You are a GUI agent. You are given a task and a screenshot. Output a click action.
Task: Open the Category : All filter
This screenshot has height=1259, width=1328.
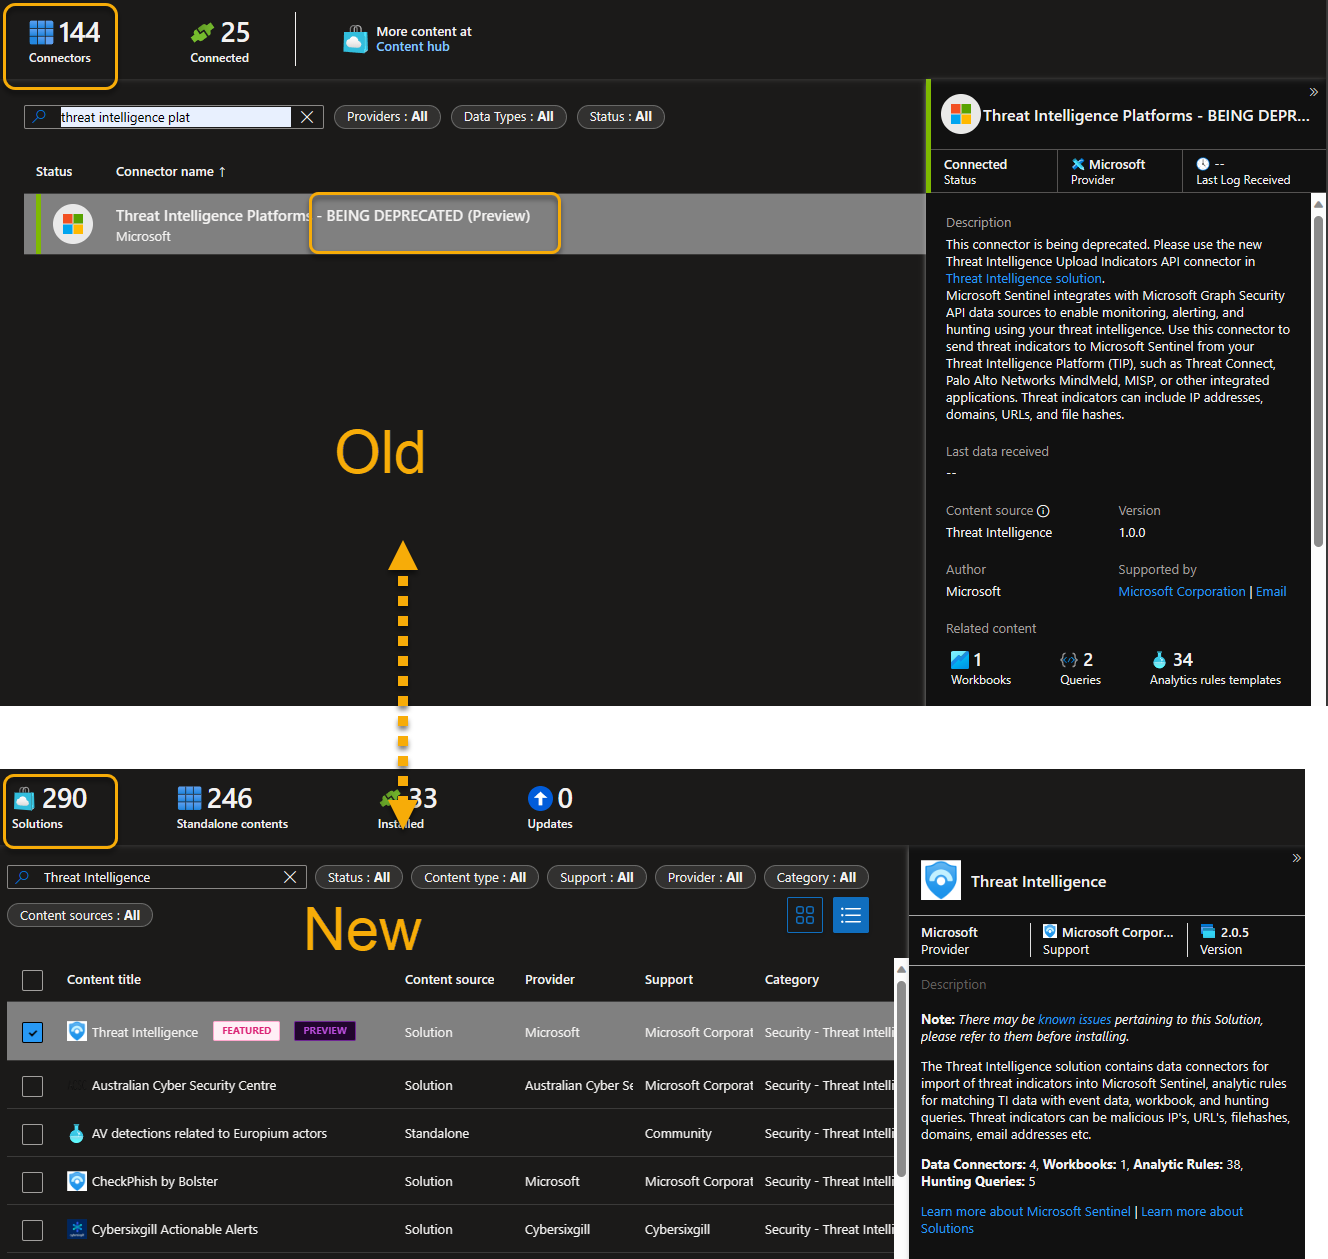(x=816, y=877)
